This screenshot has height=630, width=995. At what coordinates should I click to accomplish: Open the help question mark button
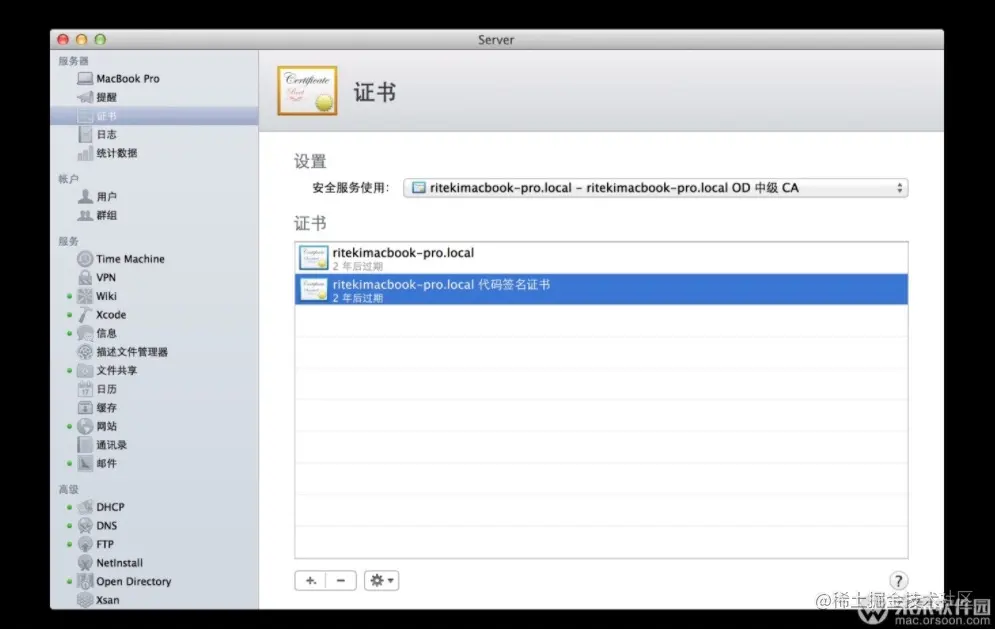898,581
